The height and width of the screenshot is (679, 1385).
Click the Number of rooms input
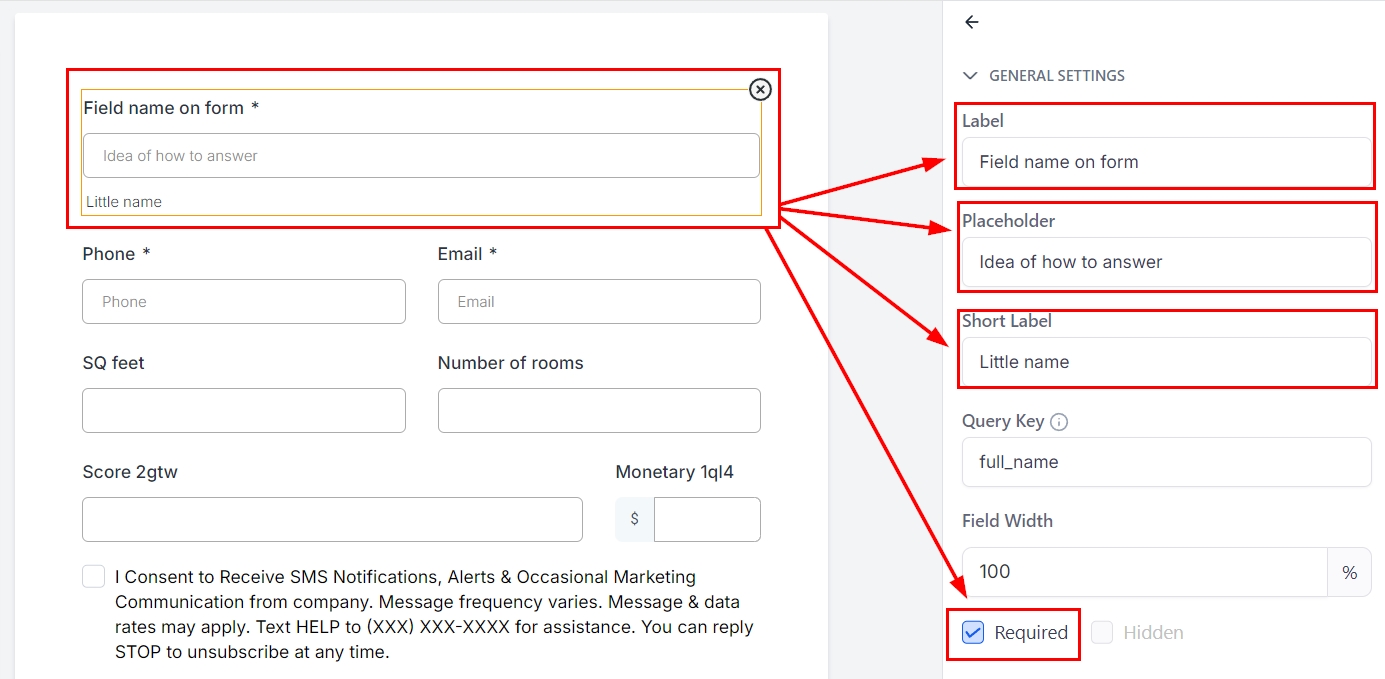click(599, 410)
